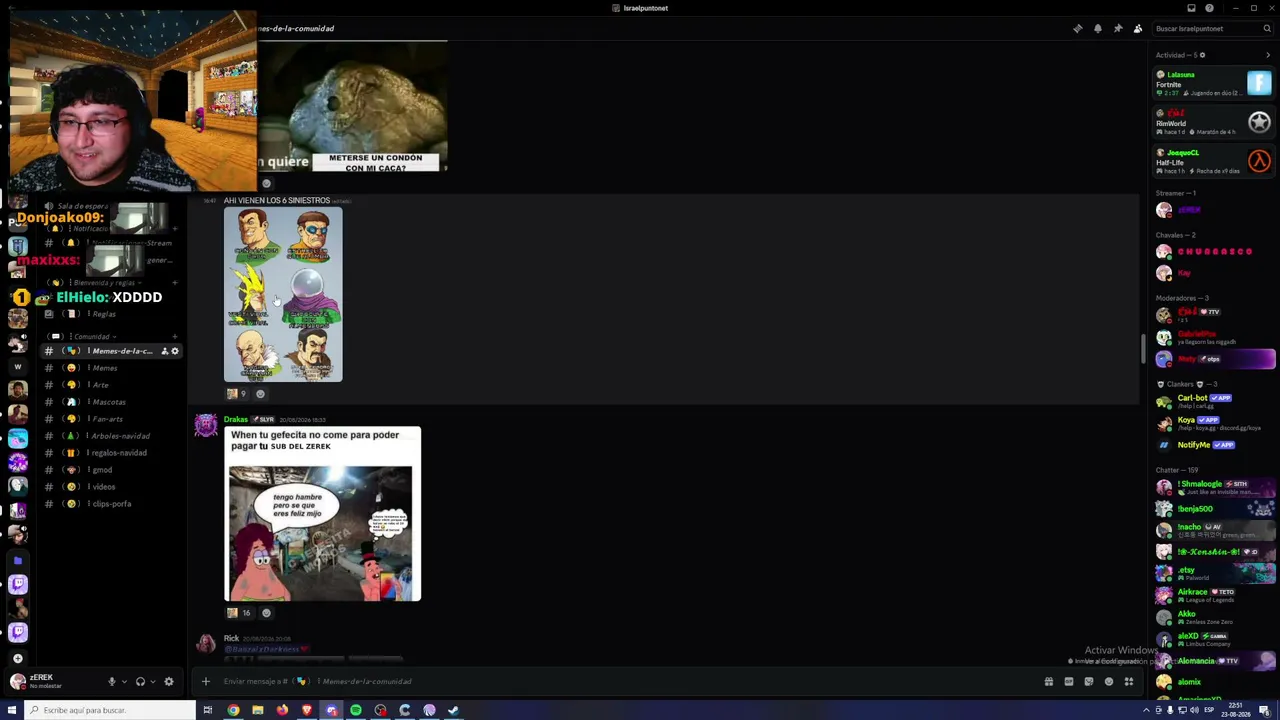Open the six sinister villains image
1280x720 pixels.
tap(283, 295)
